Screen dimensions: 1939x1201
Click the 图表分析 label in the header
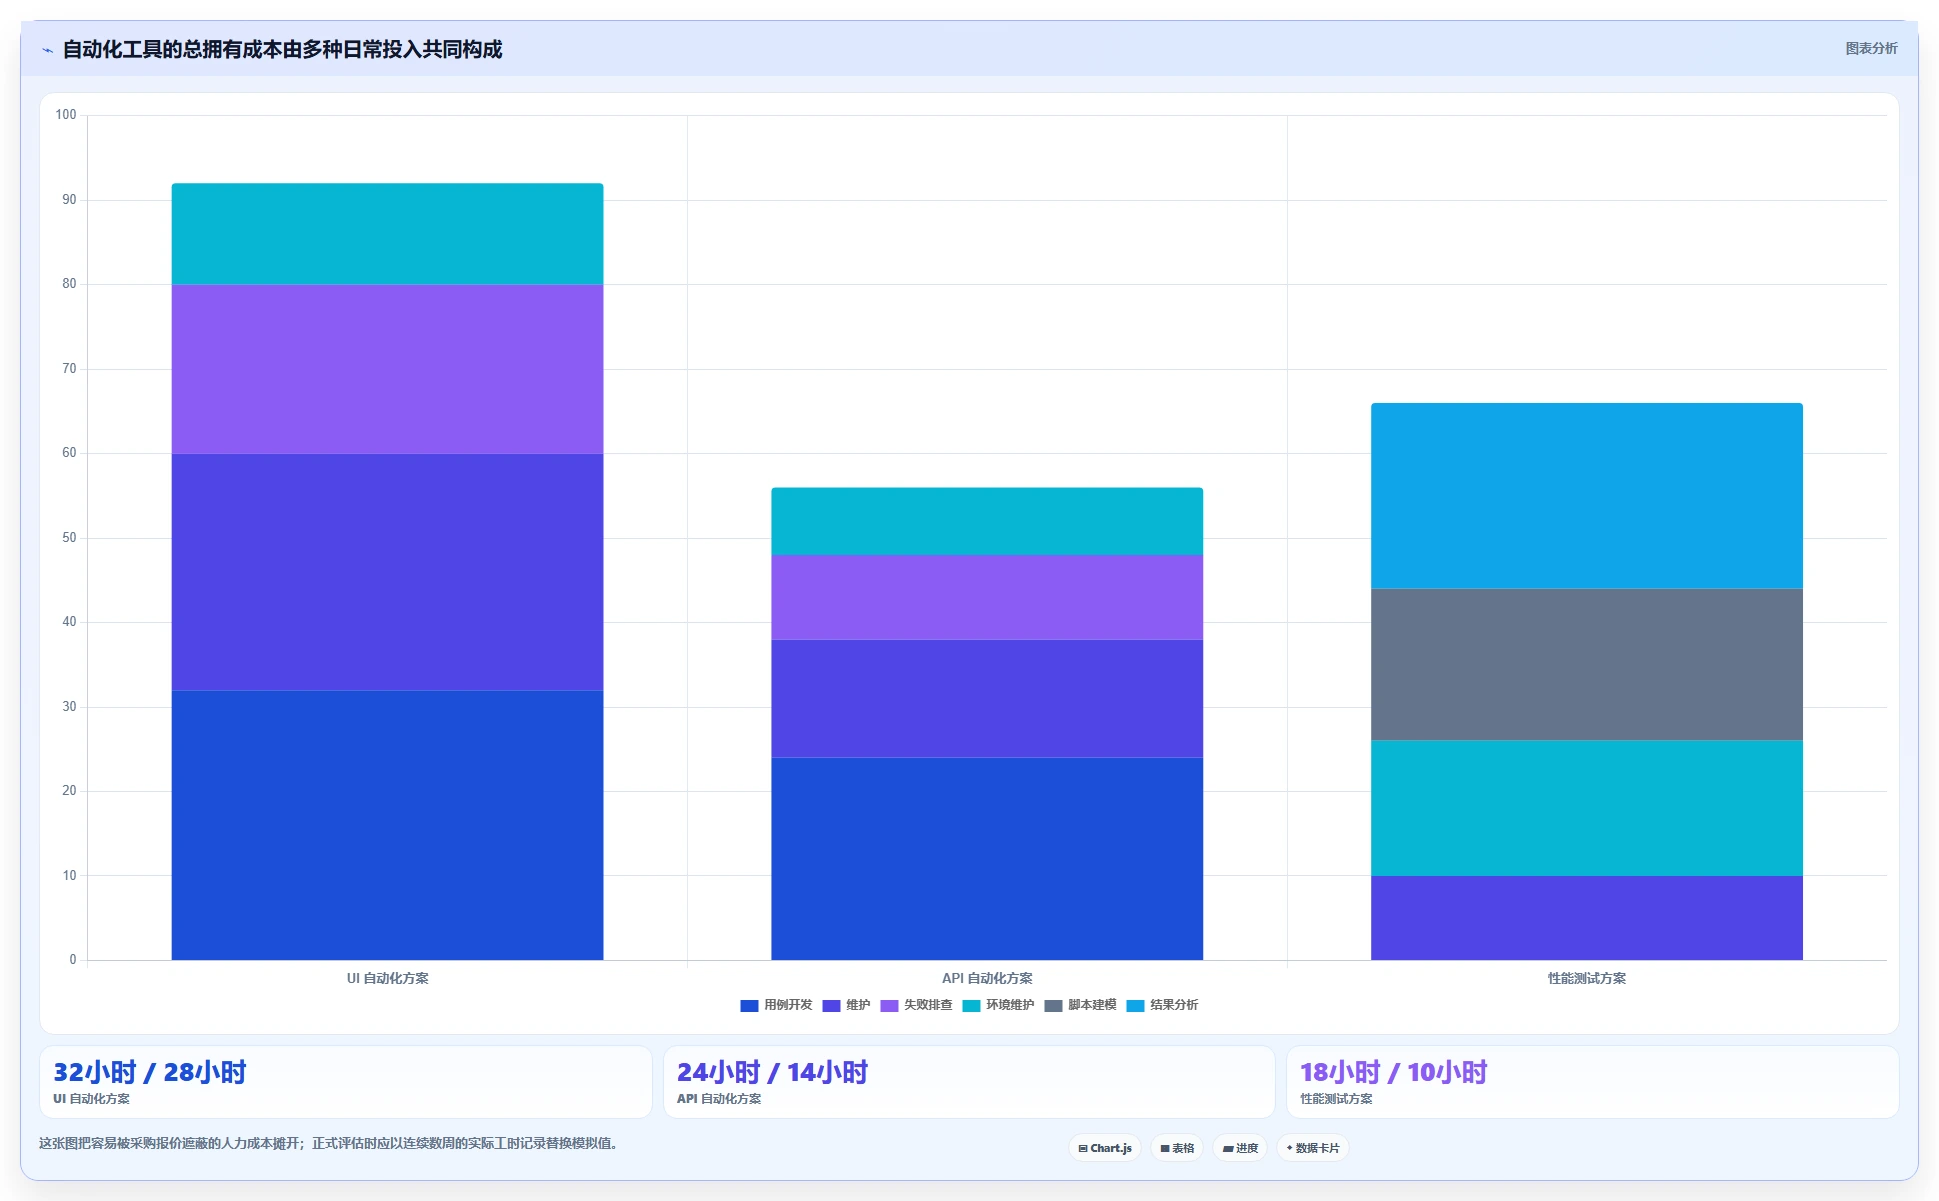point(1871,48)
